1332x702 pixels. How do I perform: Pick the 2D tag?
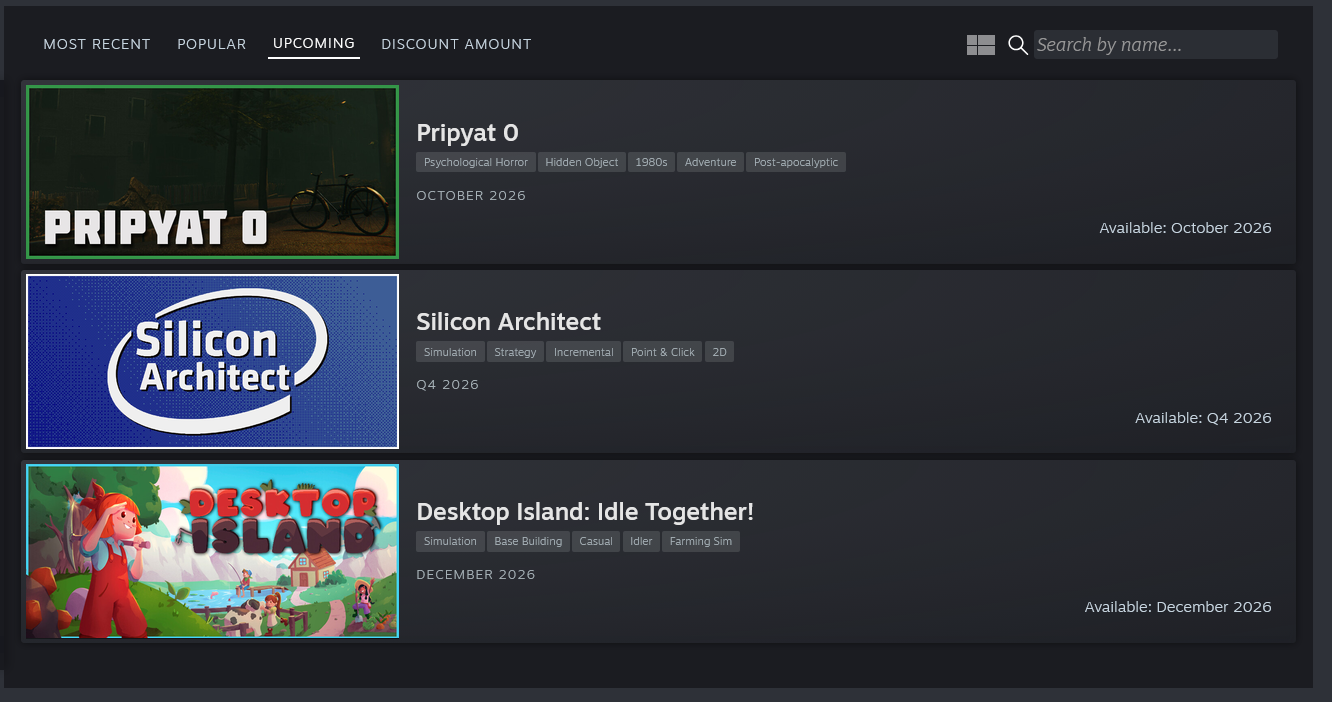[719, 352]
